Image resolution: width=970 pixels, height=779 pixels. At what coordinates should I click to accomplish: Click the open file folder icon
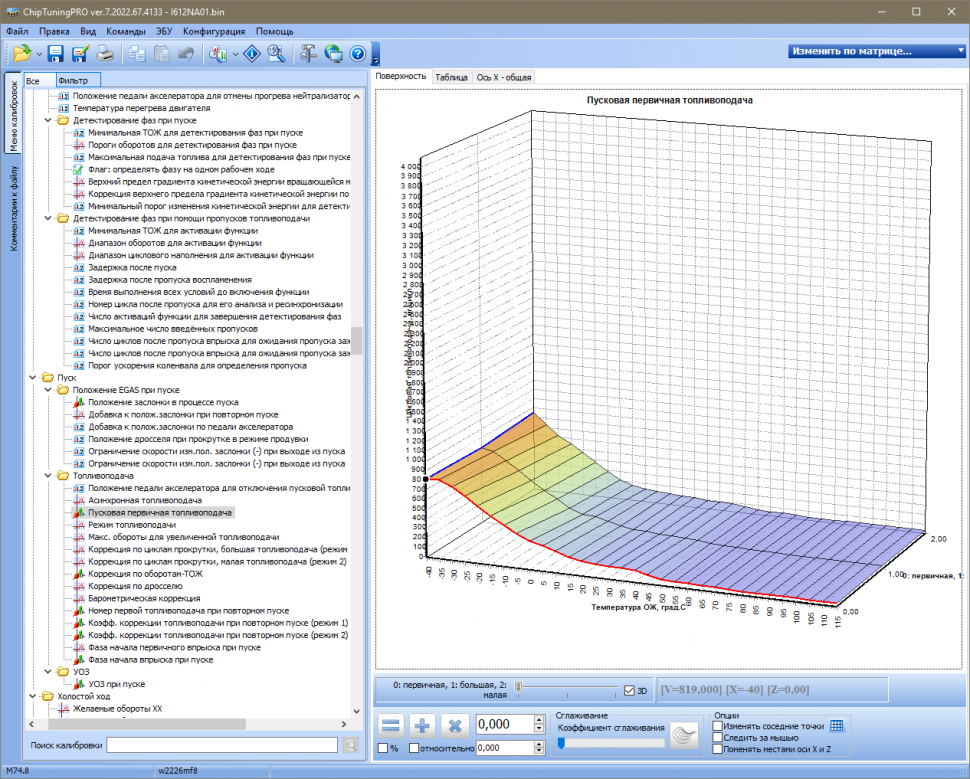[21, 54]
